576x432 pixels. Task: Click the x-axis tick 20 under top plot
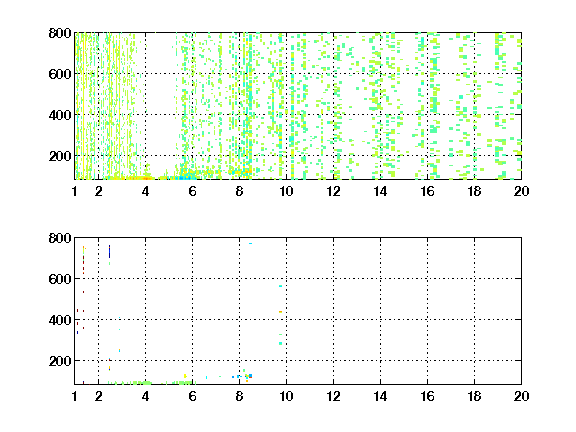tap(521, 191)
